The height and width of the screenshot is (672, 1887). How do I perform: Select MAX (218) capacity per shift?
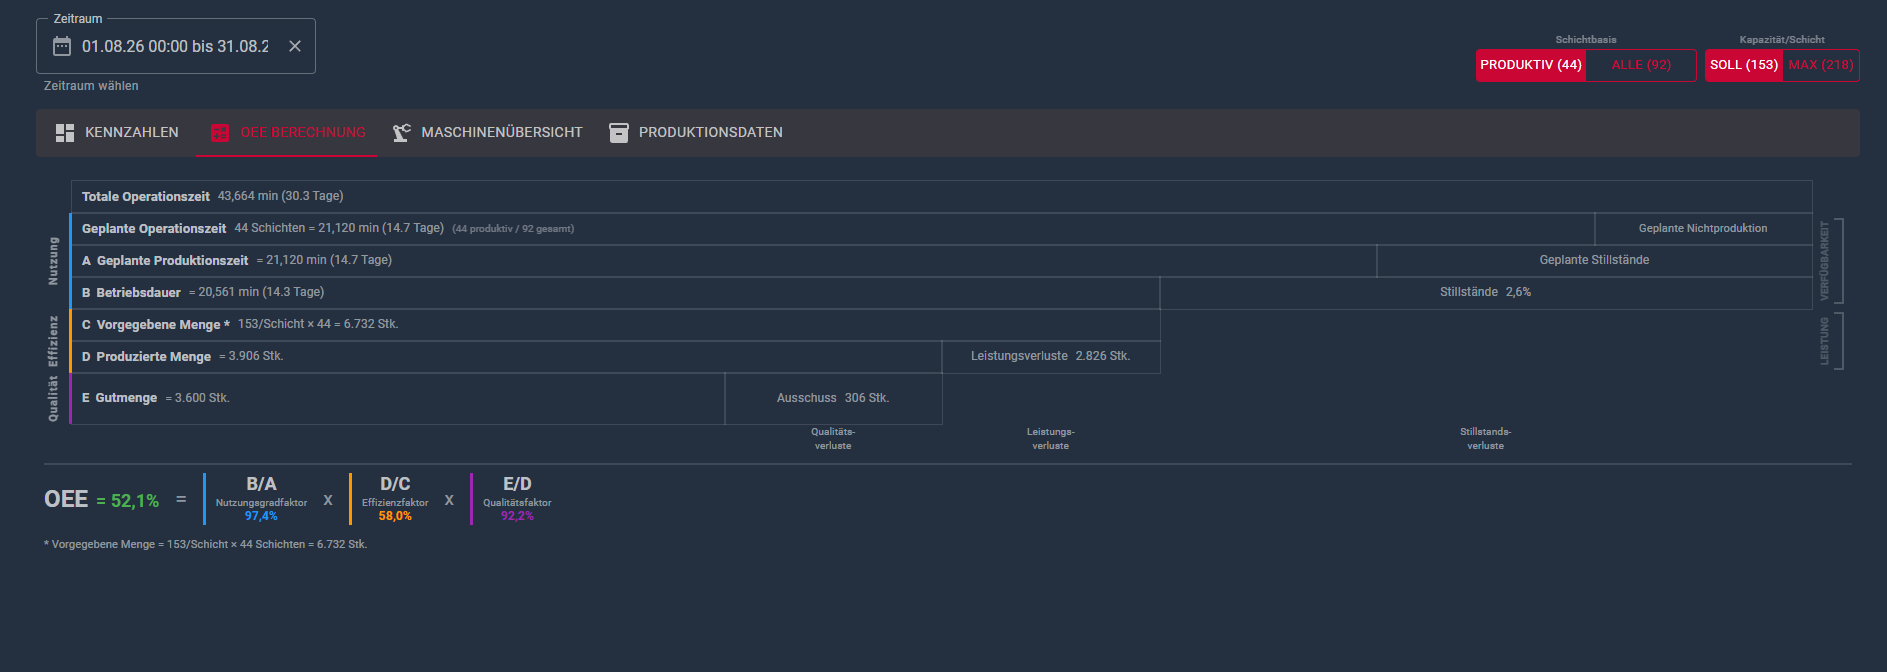click(x=1821, y=65)
